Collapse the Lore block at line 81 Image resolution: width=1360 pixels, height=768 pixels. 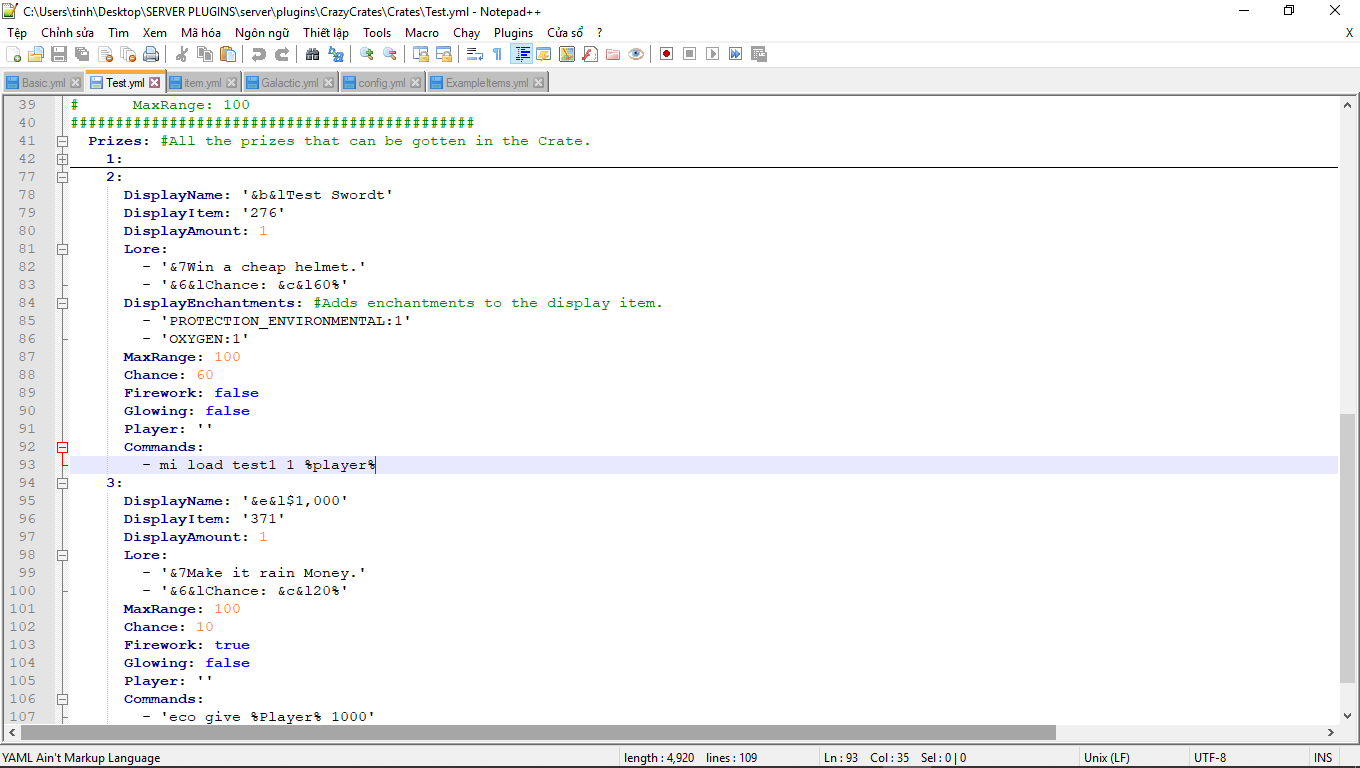tap(62, 249)
